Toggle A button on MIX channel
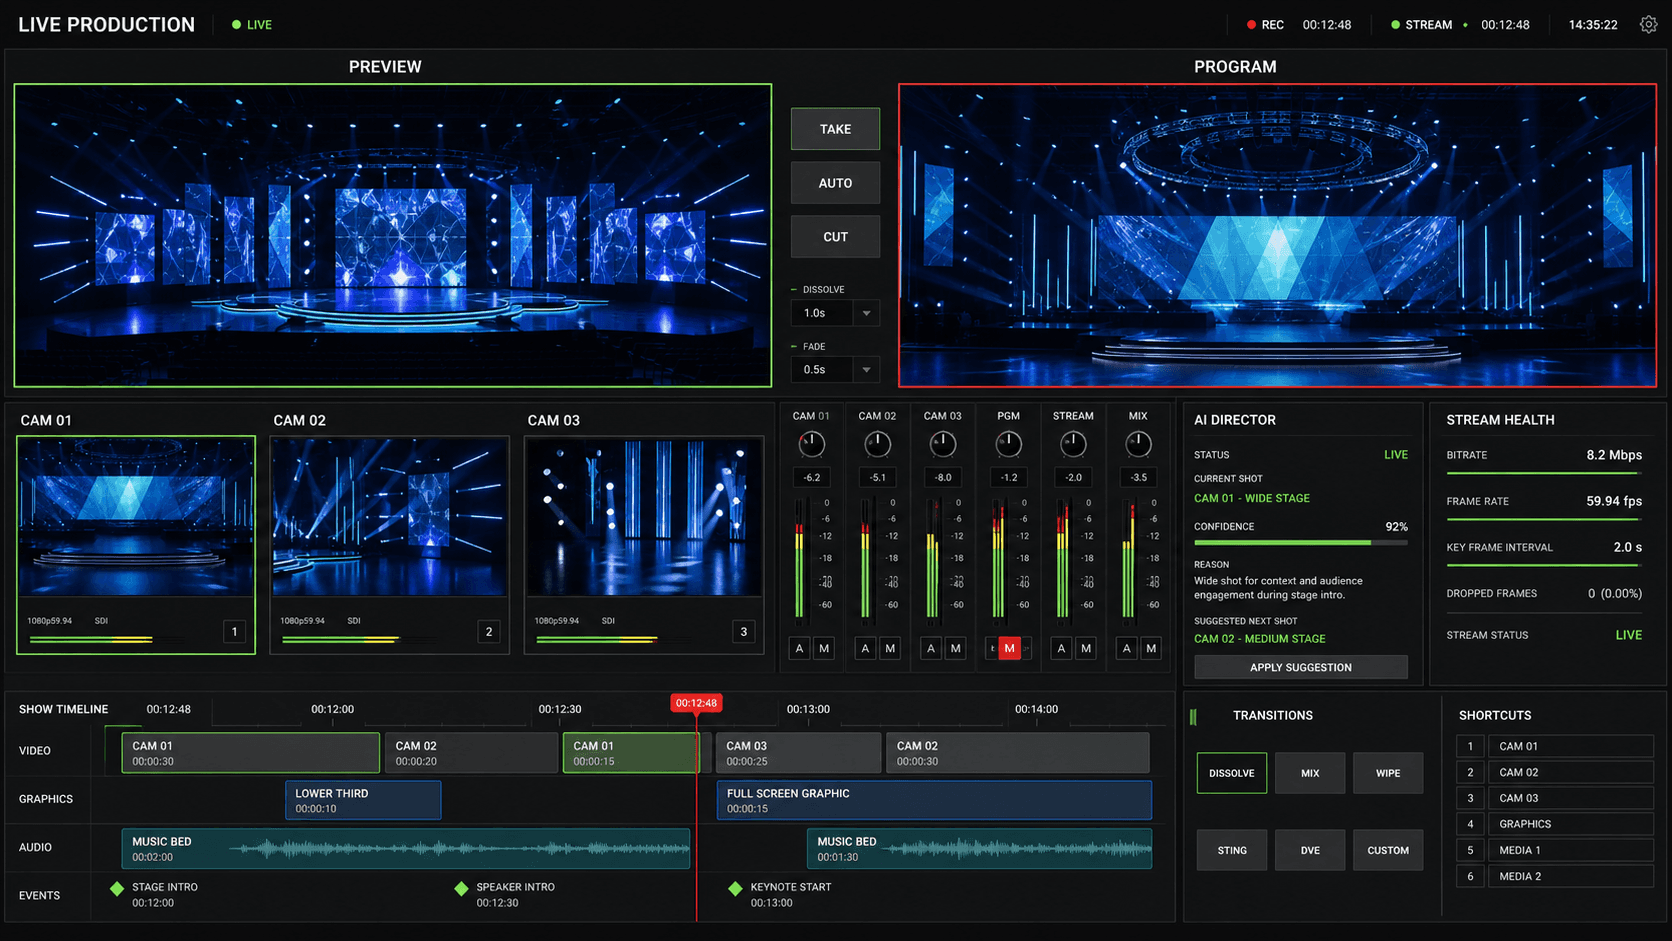The width and height of the screenshot is (1672, 941). coord(1127,648)
